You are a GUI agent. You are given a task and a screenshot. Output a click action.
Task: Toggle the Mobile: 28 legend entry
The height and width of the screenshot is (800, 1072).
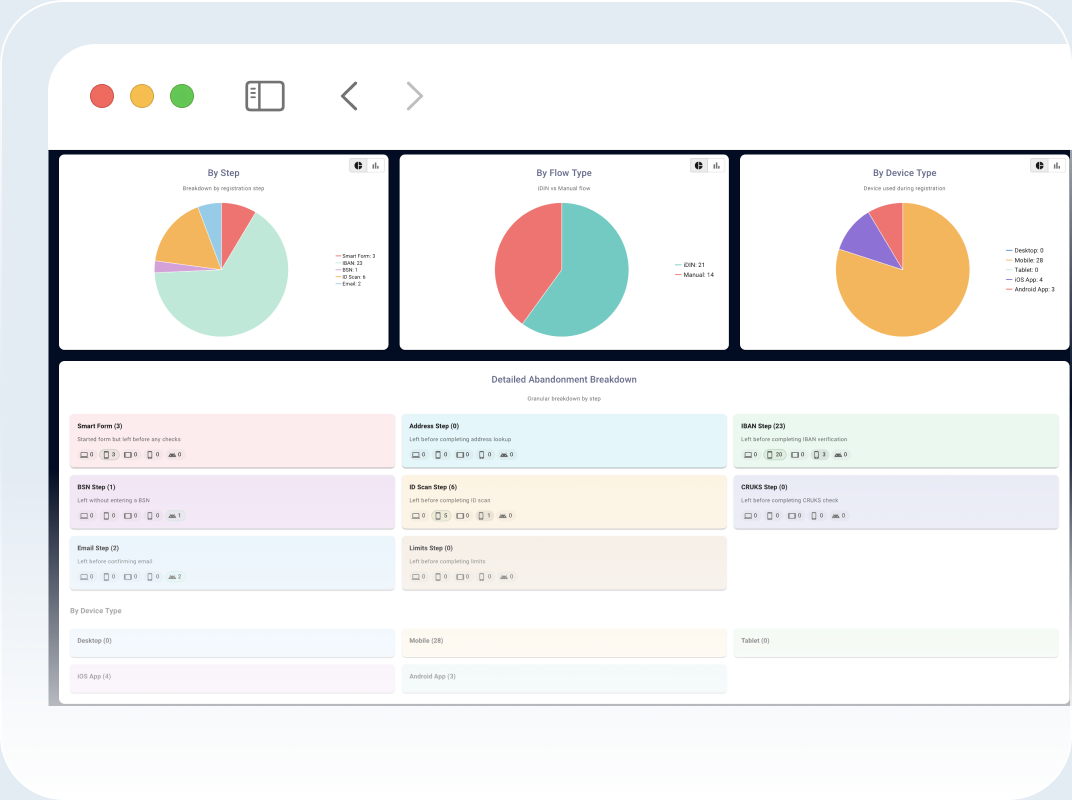[x=1024, y=261]
